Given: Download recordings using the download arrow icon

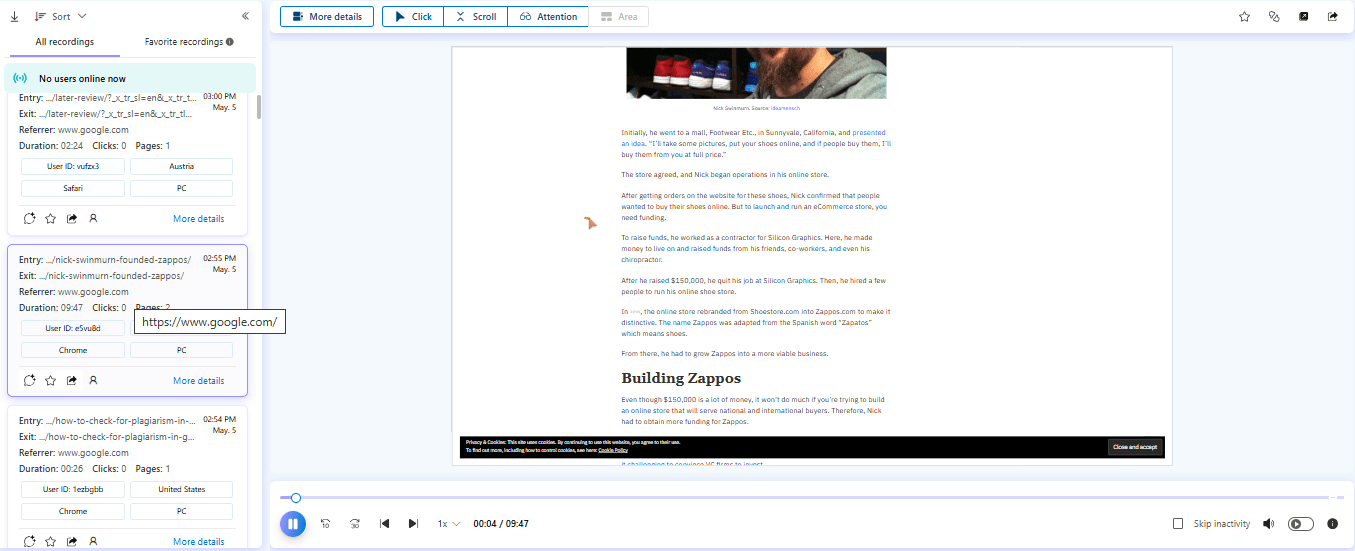Looking at the screenshot, I should click(14, 17).
